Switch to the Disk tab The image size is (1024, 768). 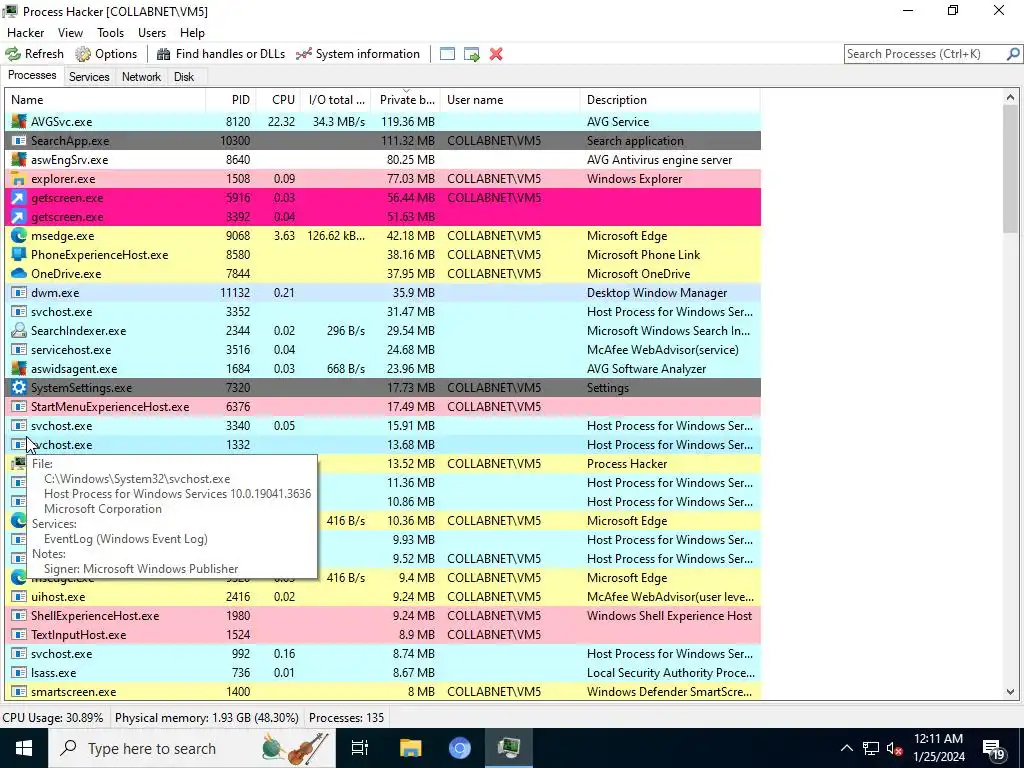tap(184, 77)
